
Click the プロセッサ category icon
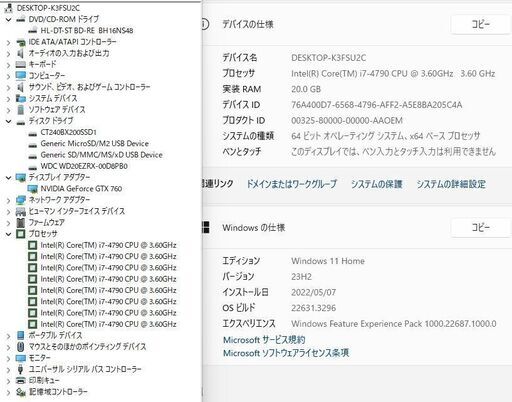click(x=21, y=234)
